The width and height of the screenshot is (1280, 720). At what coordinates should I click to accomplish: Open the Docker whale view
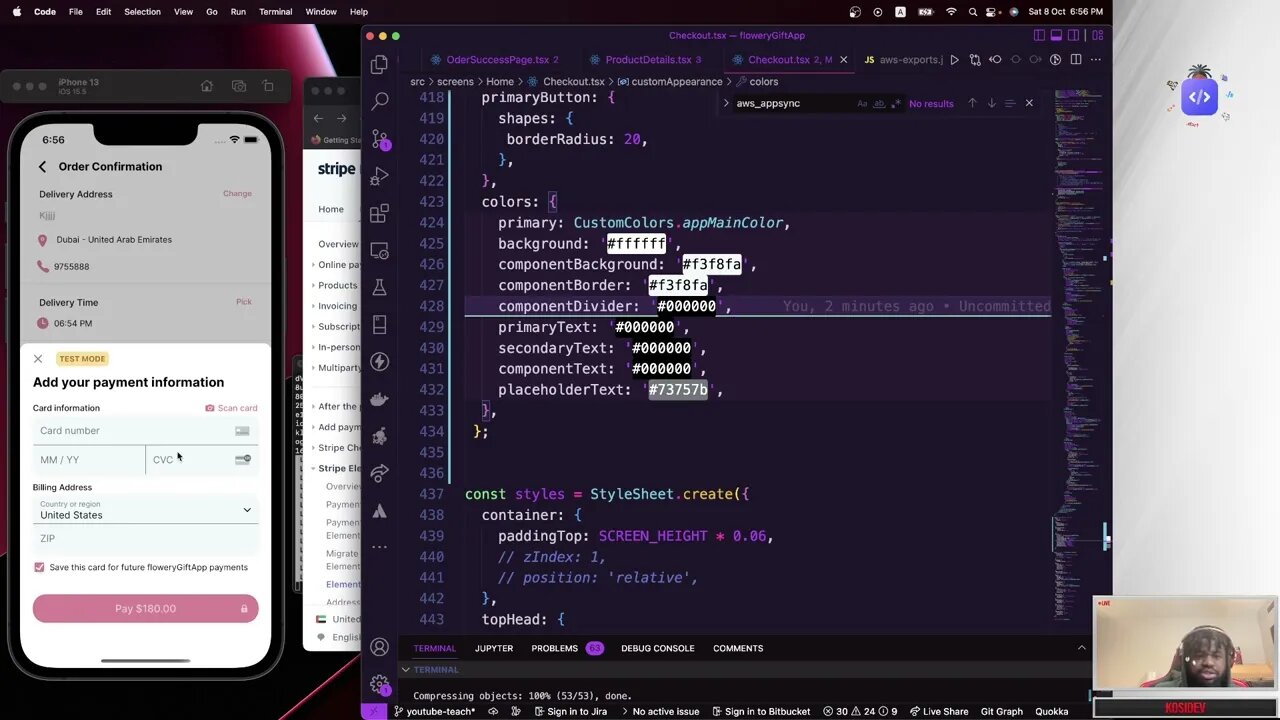click(379, 399)
